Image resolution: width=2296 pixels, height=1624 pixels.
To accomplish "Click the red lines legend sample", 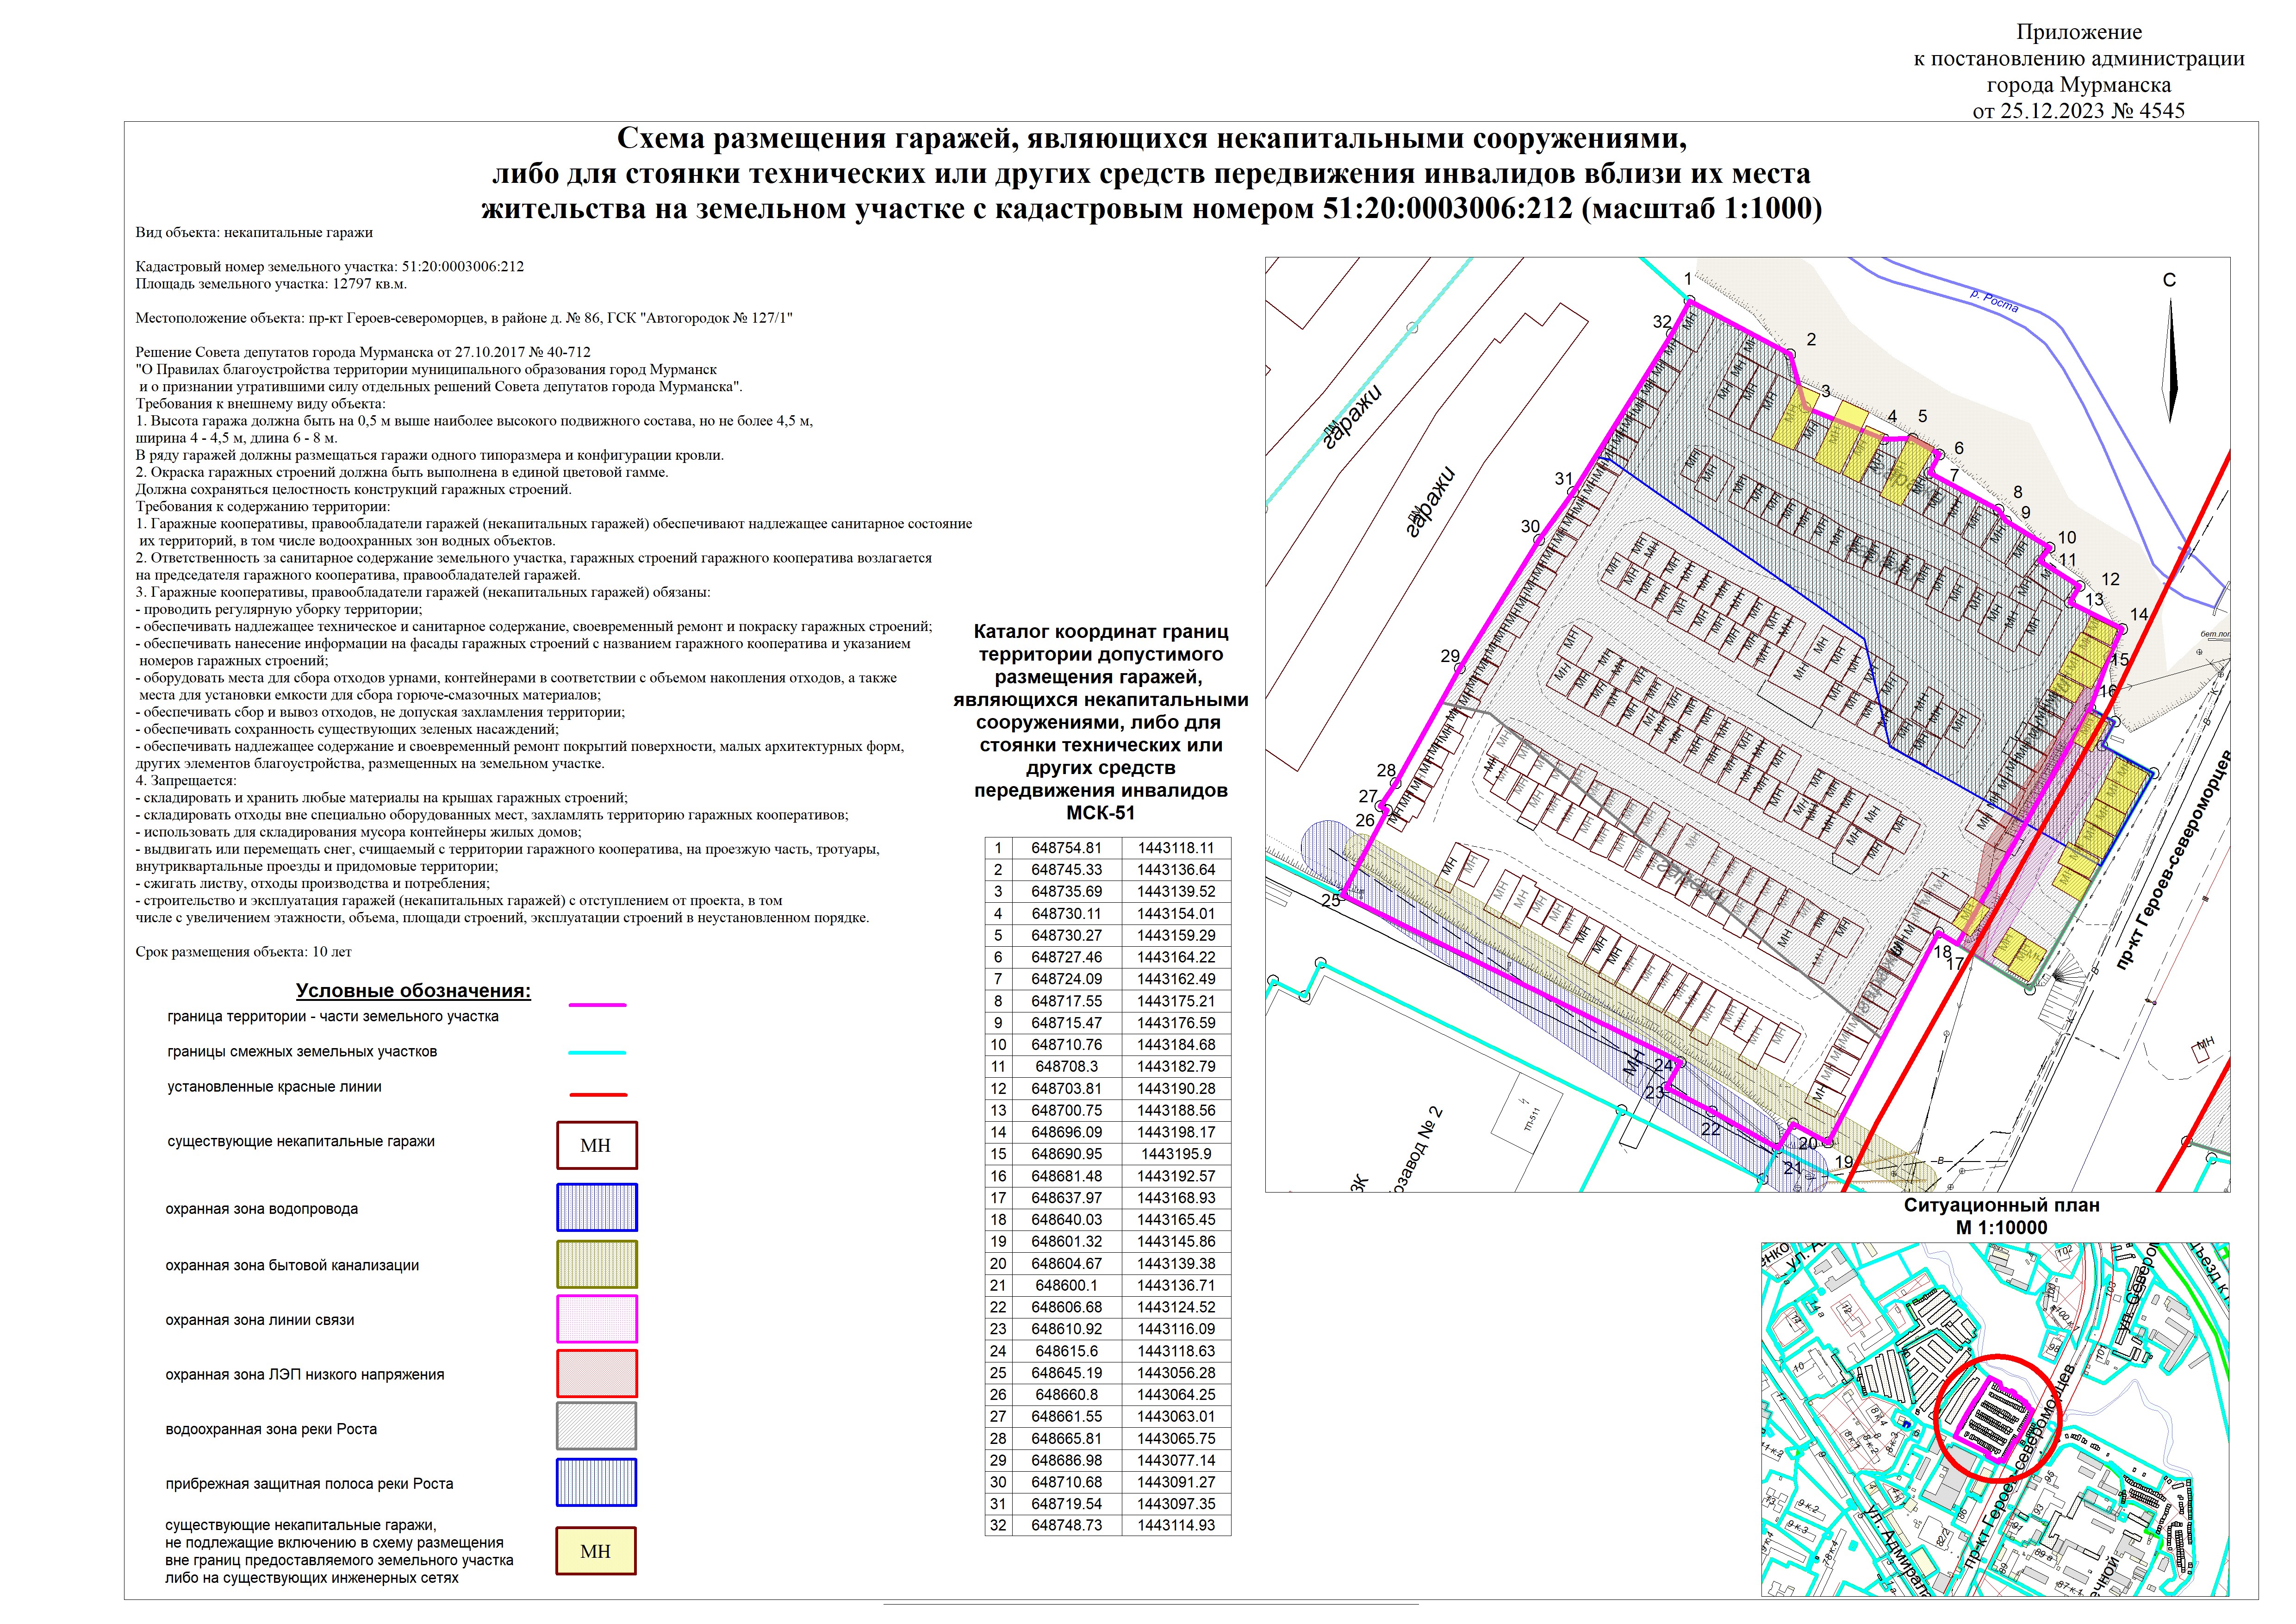I will click(x=597, y=1094).
